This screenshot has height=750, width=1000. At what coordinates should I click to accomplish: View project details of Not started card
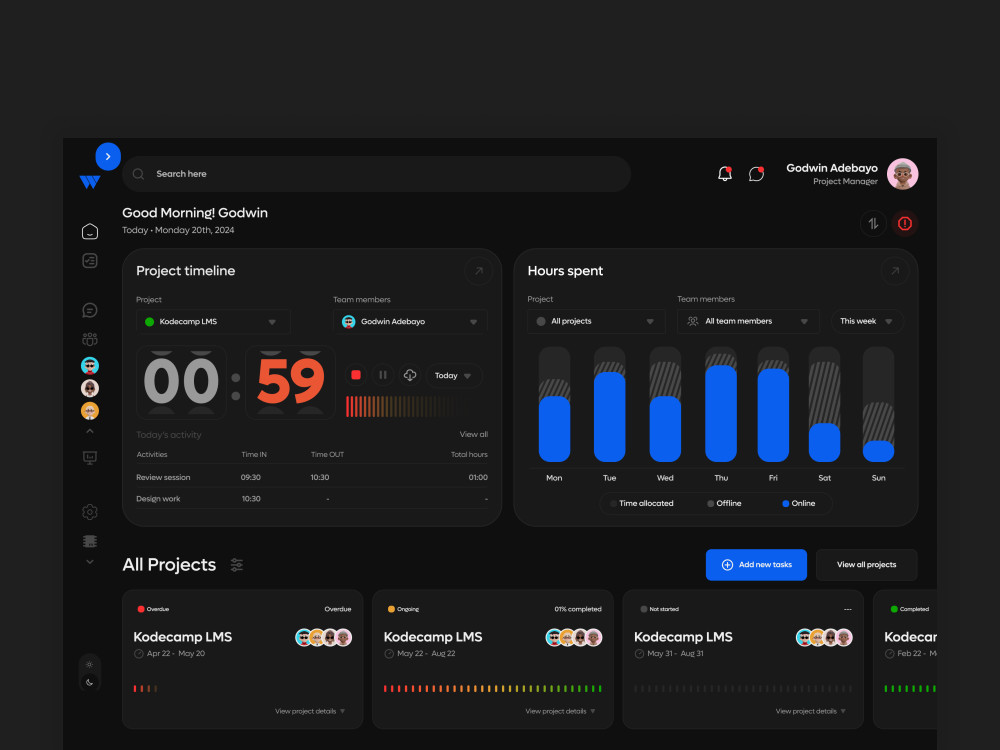[811, 711]
